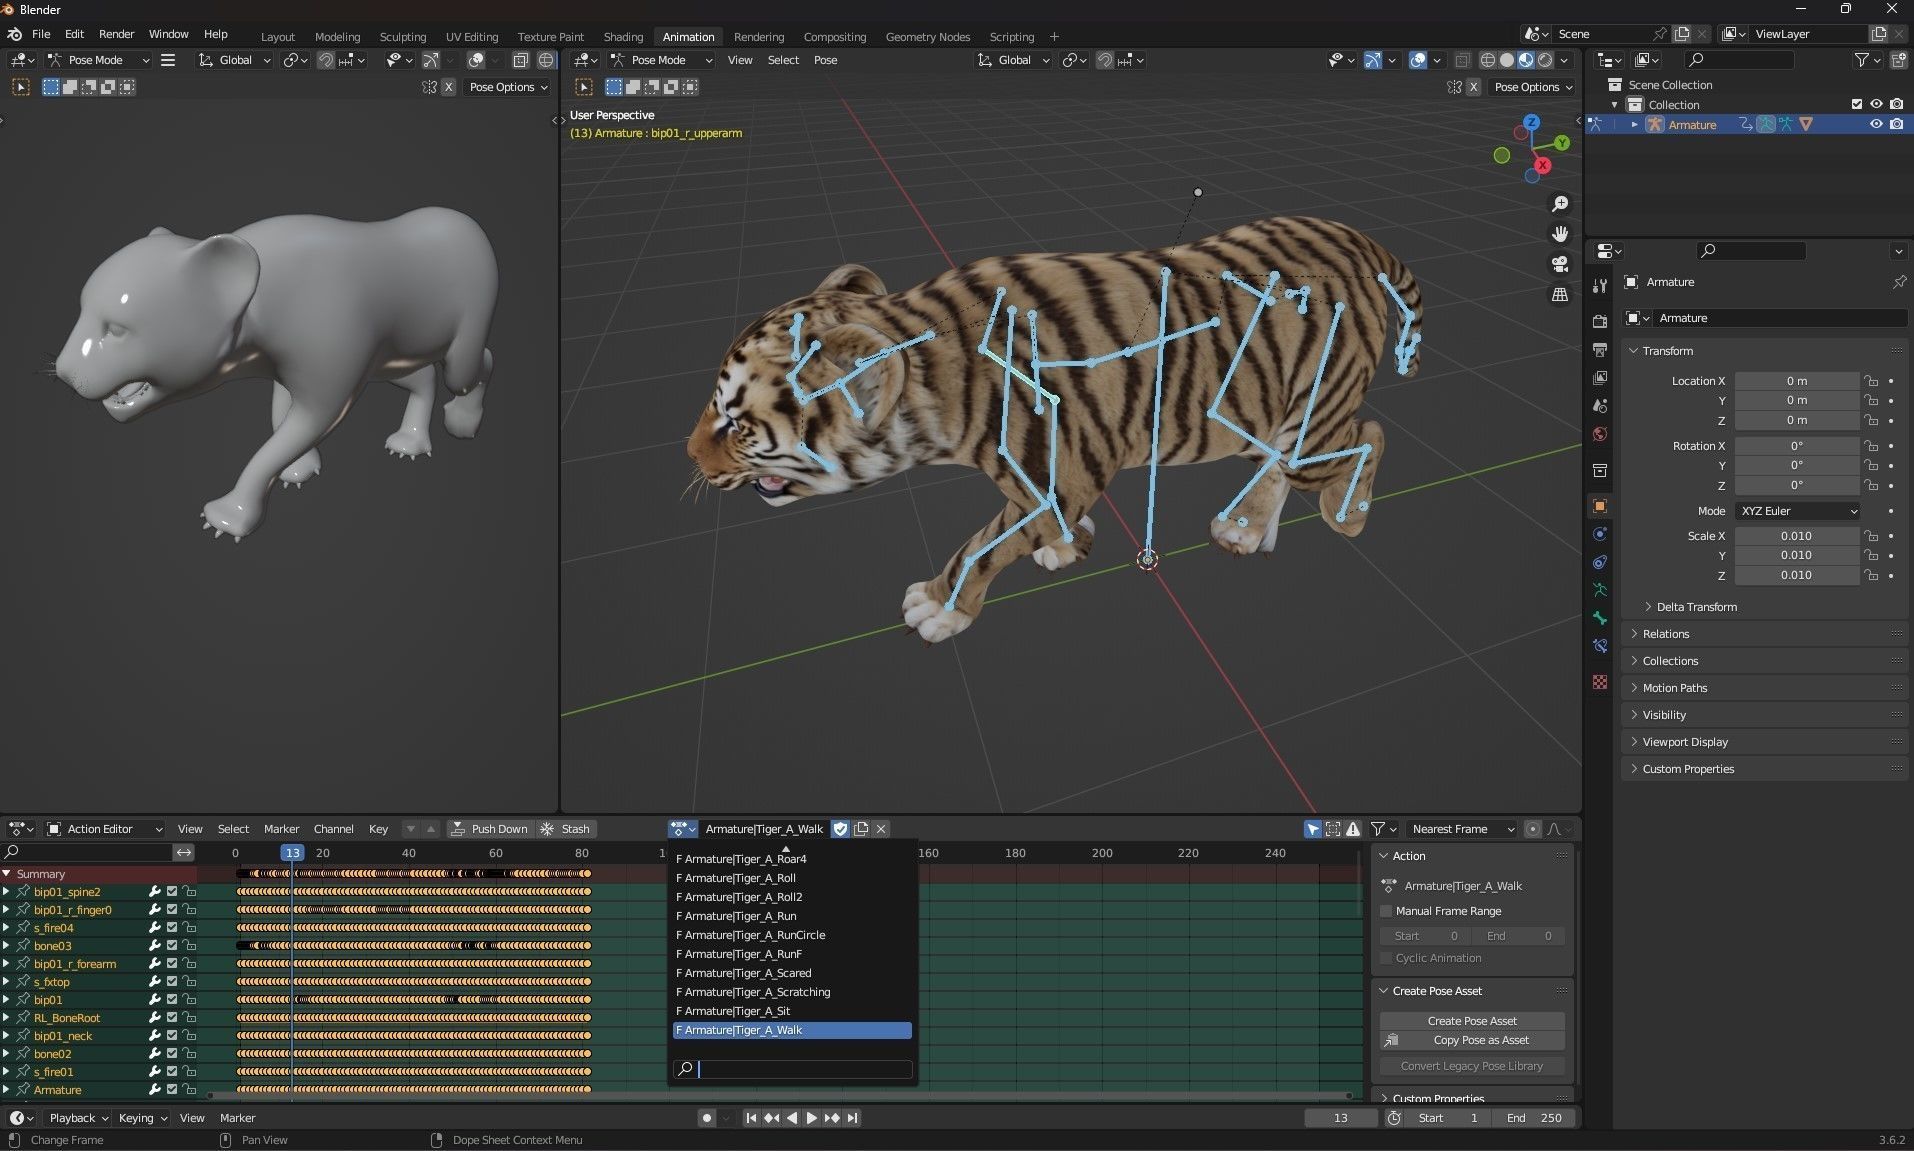Toggle lock on Location X
The height and width of the screenshot is (1151, 1914).
1870,381
